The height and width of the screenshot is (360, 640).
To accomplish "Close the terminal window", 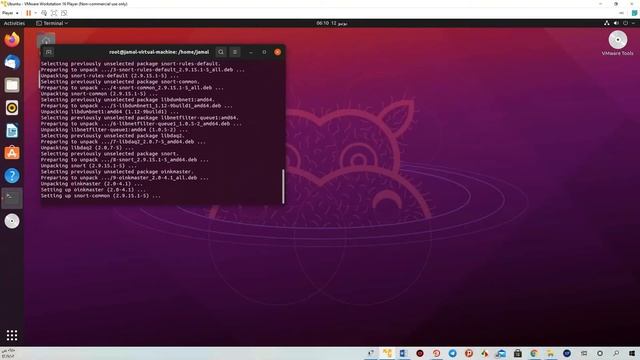I will tap(278, 52).
